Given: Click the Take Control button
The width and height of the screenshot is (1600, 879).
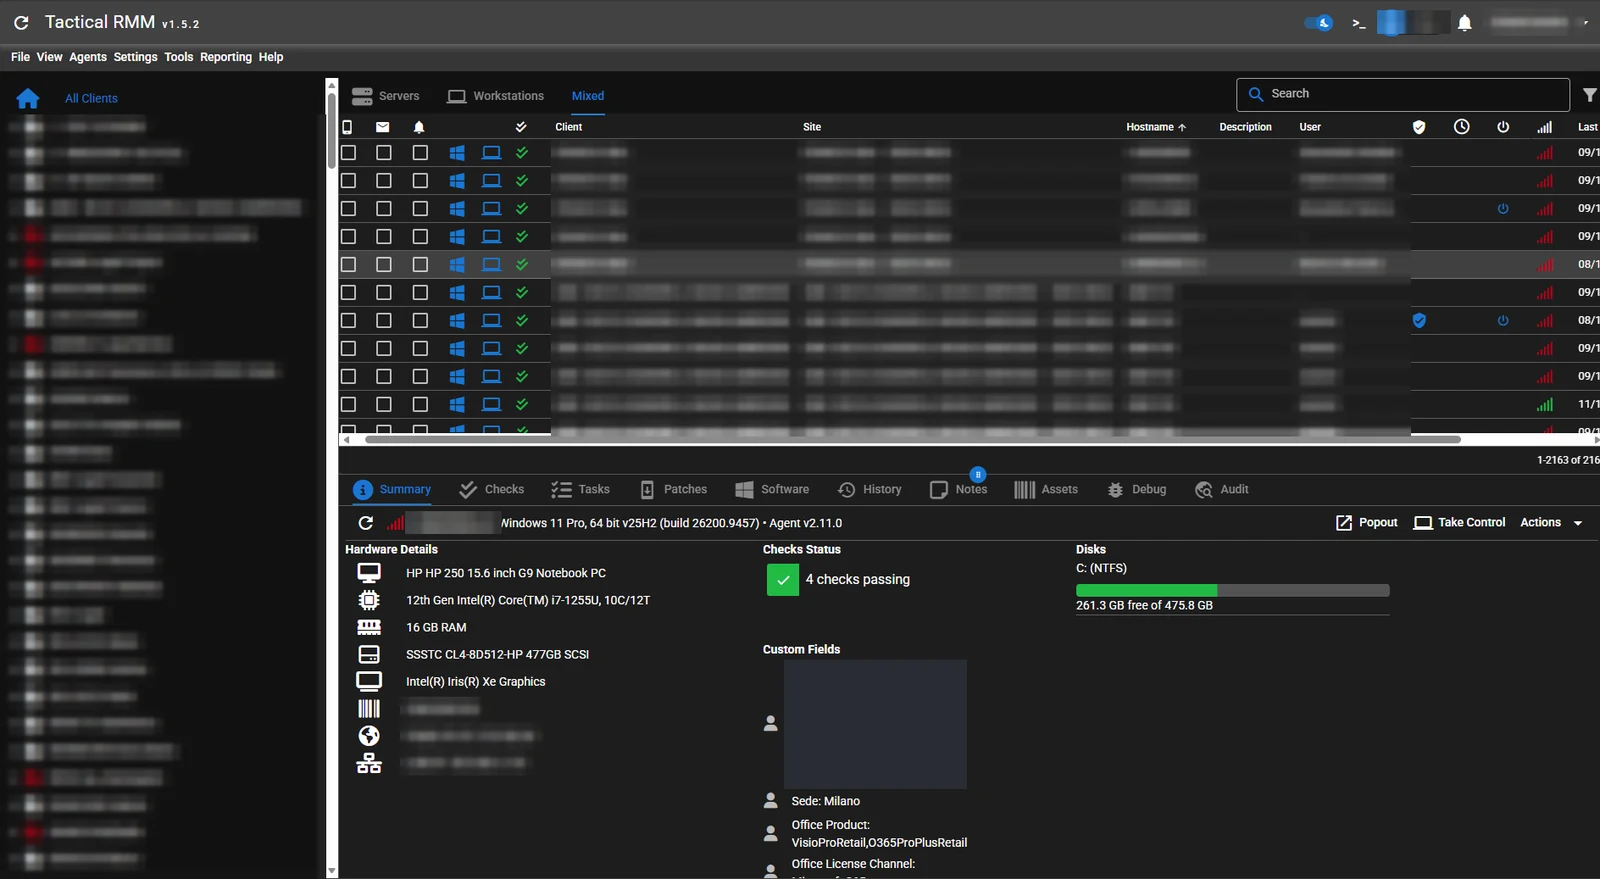Looking at the screenshot, I should (1459, 523).
